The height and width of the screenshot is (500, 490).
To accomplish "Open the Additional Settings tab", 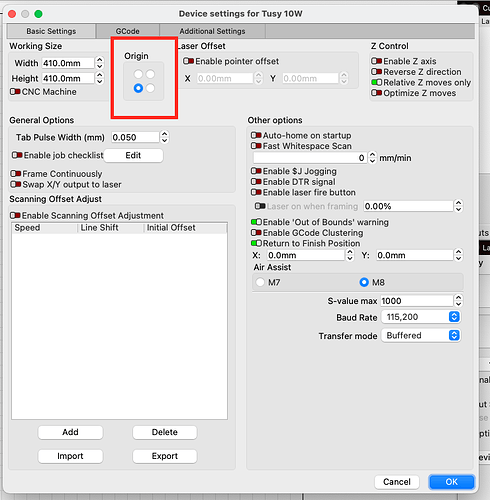I will tap(212, 31).
